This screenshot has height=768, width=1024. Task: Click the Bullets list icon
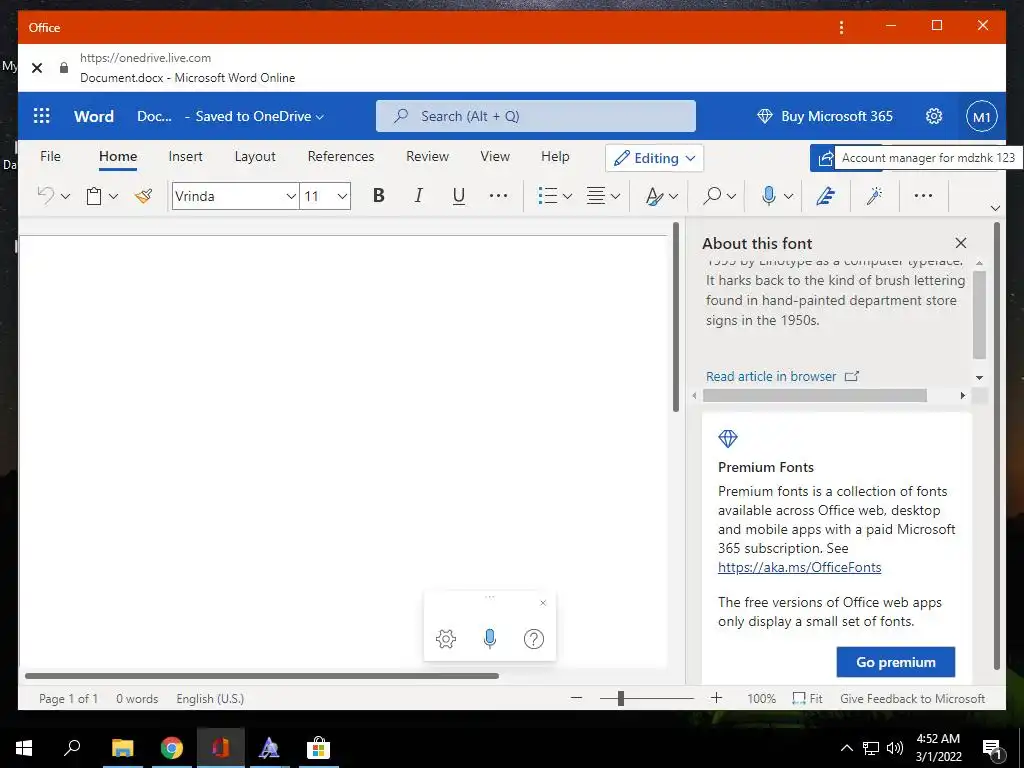click(x=547, y=196)
